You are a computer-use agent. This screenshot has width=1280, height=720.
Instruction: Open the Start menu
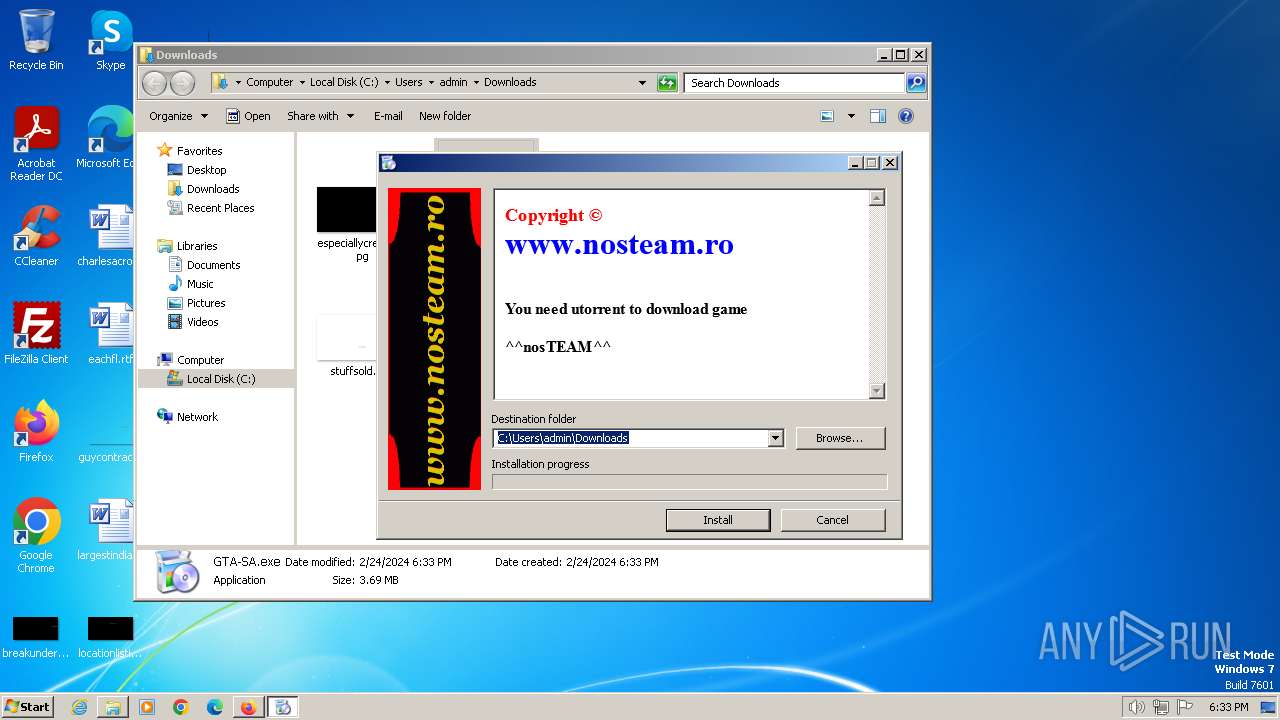click(27, 706)
